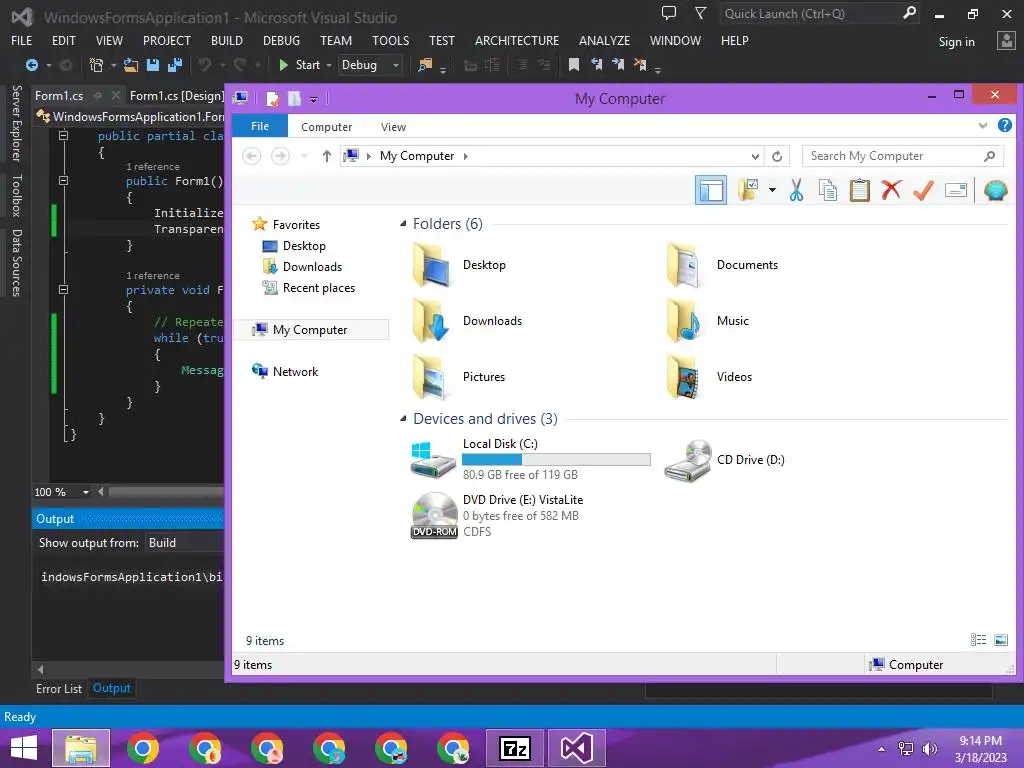Collapse the Folders (6) group
Image resolution: width=1024 pixels, height=768 pixels.
[x=403, y=224]
